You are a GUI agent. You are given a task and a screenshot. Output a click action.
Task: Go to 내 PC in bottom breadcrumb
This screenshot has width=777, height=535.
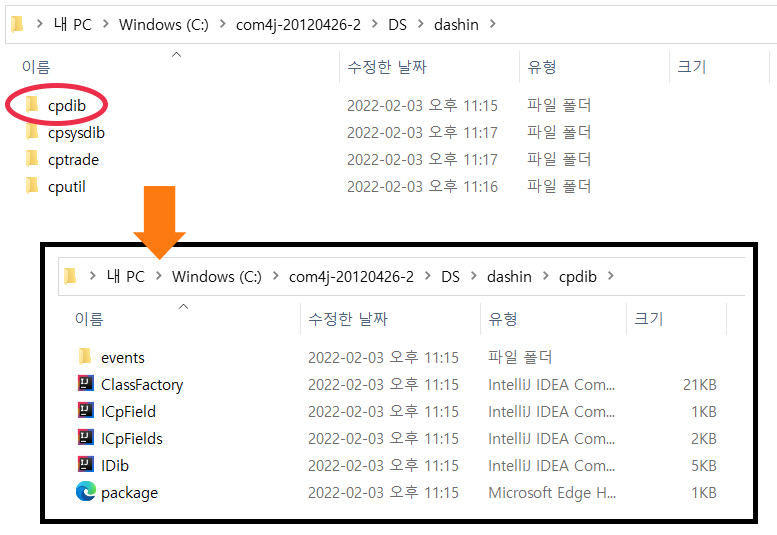tap(126, 276)
